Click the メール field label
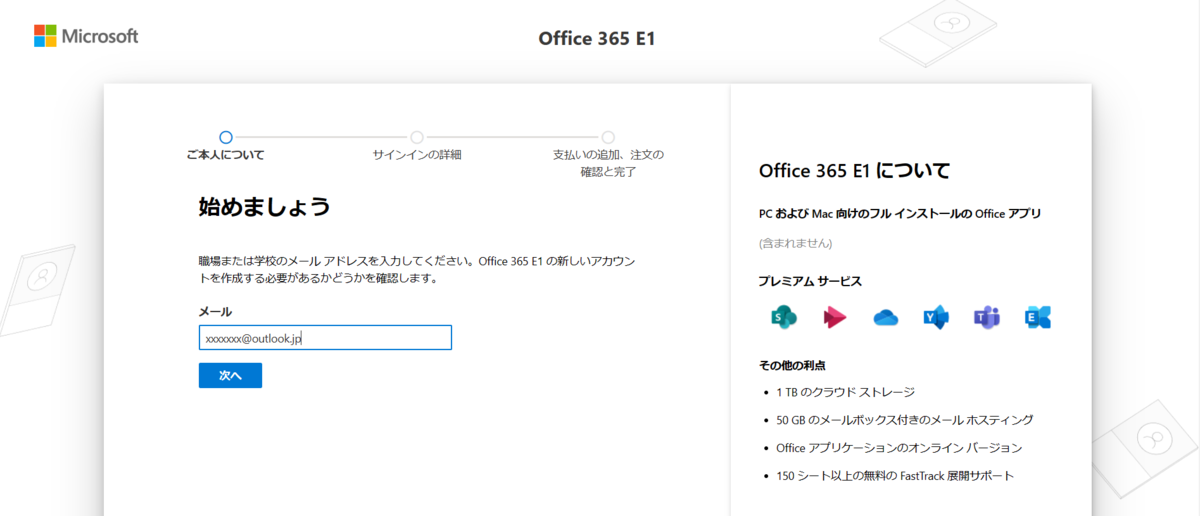Image resolution: width=1200 pixels, height=516 pixels. pyautogui.click(x=215, y=311)
